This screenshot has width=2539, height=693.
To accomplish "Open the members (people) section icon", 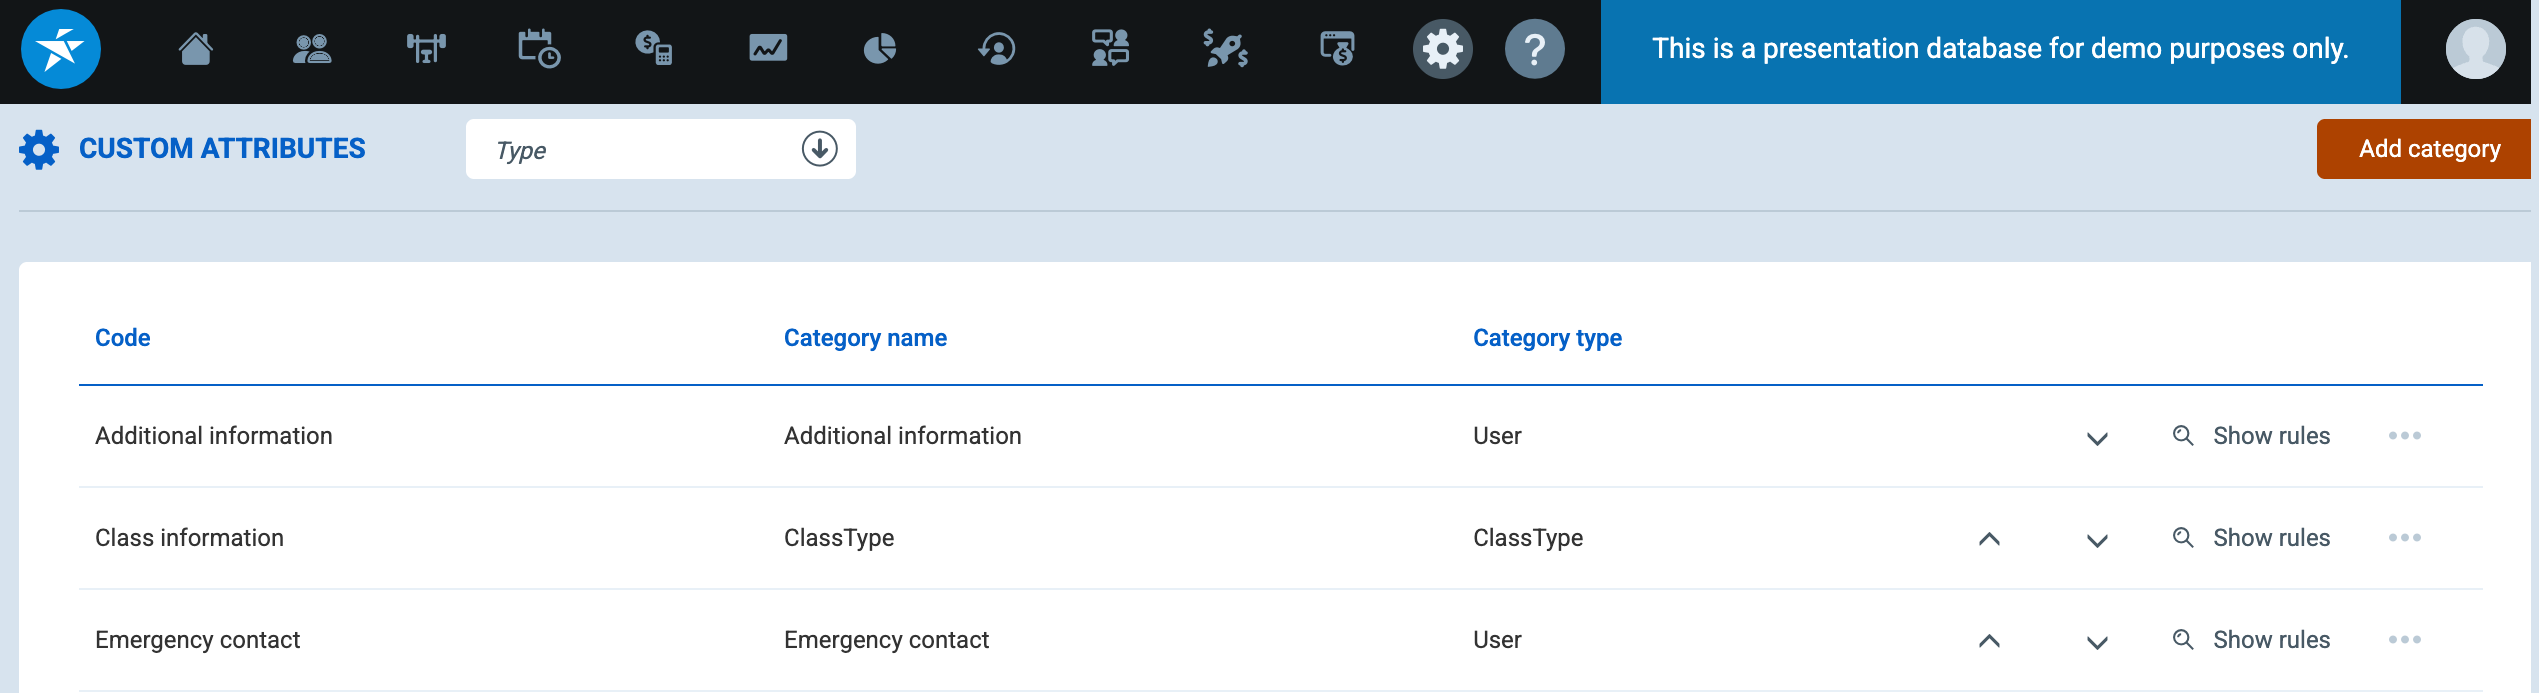I will tap(311, 48).
